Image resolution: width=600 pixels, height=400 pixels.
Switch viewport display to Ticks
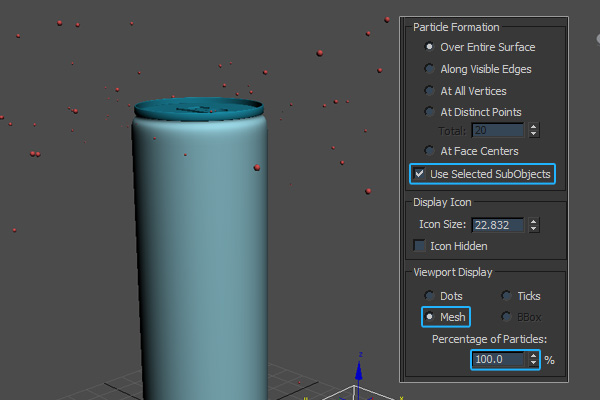click(506, 296)
